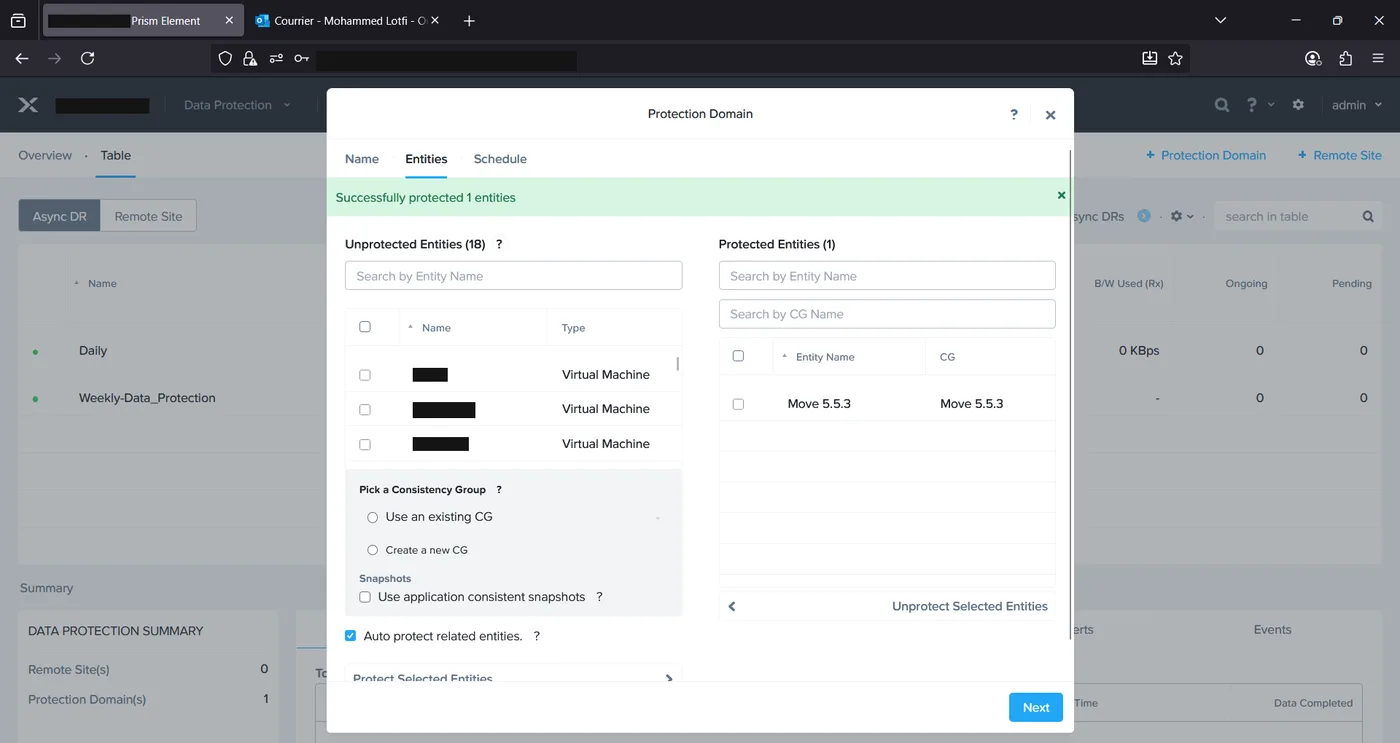Focus the Search by CG Name field
Screen dimensions: 1400x743
click(887, 314)
